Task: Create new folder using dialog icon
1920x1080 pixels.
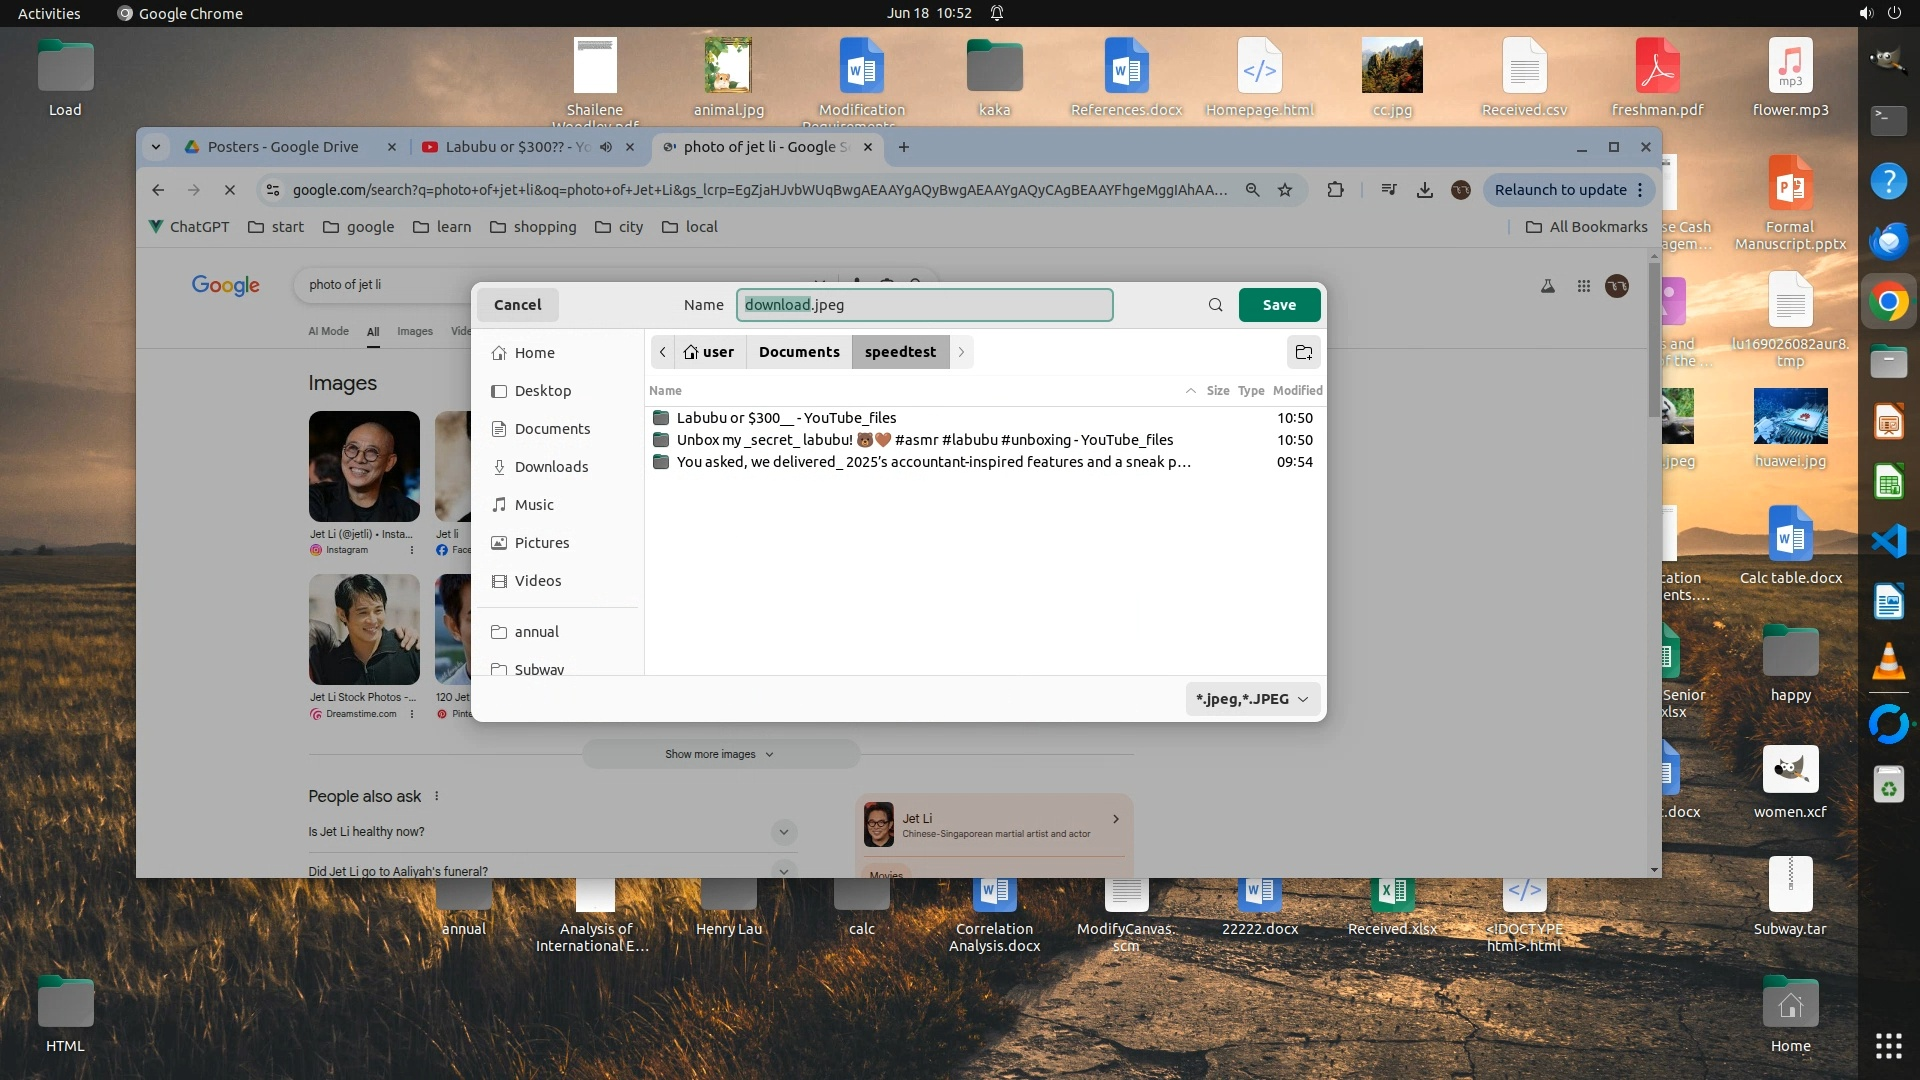Action: tap(1303, 352)
